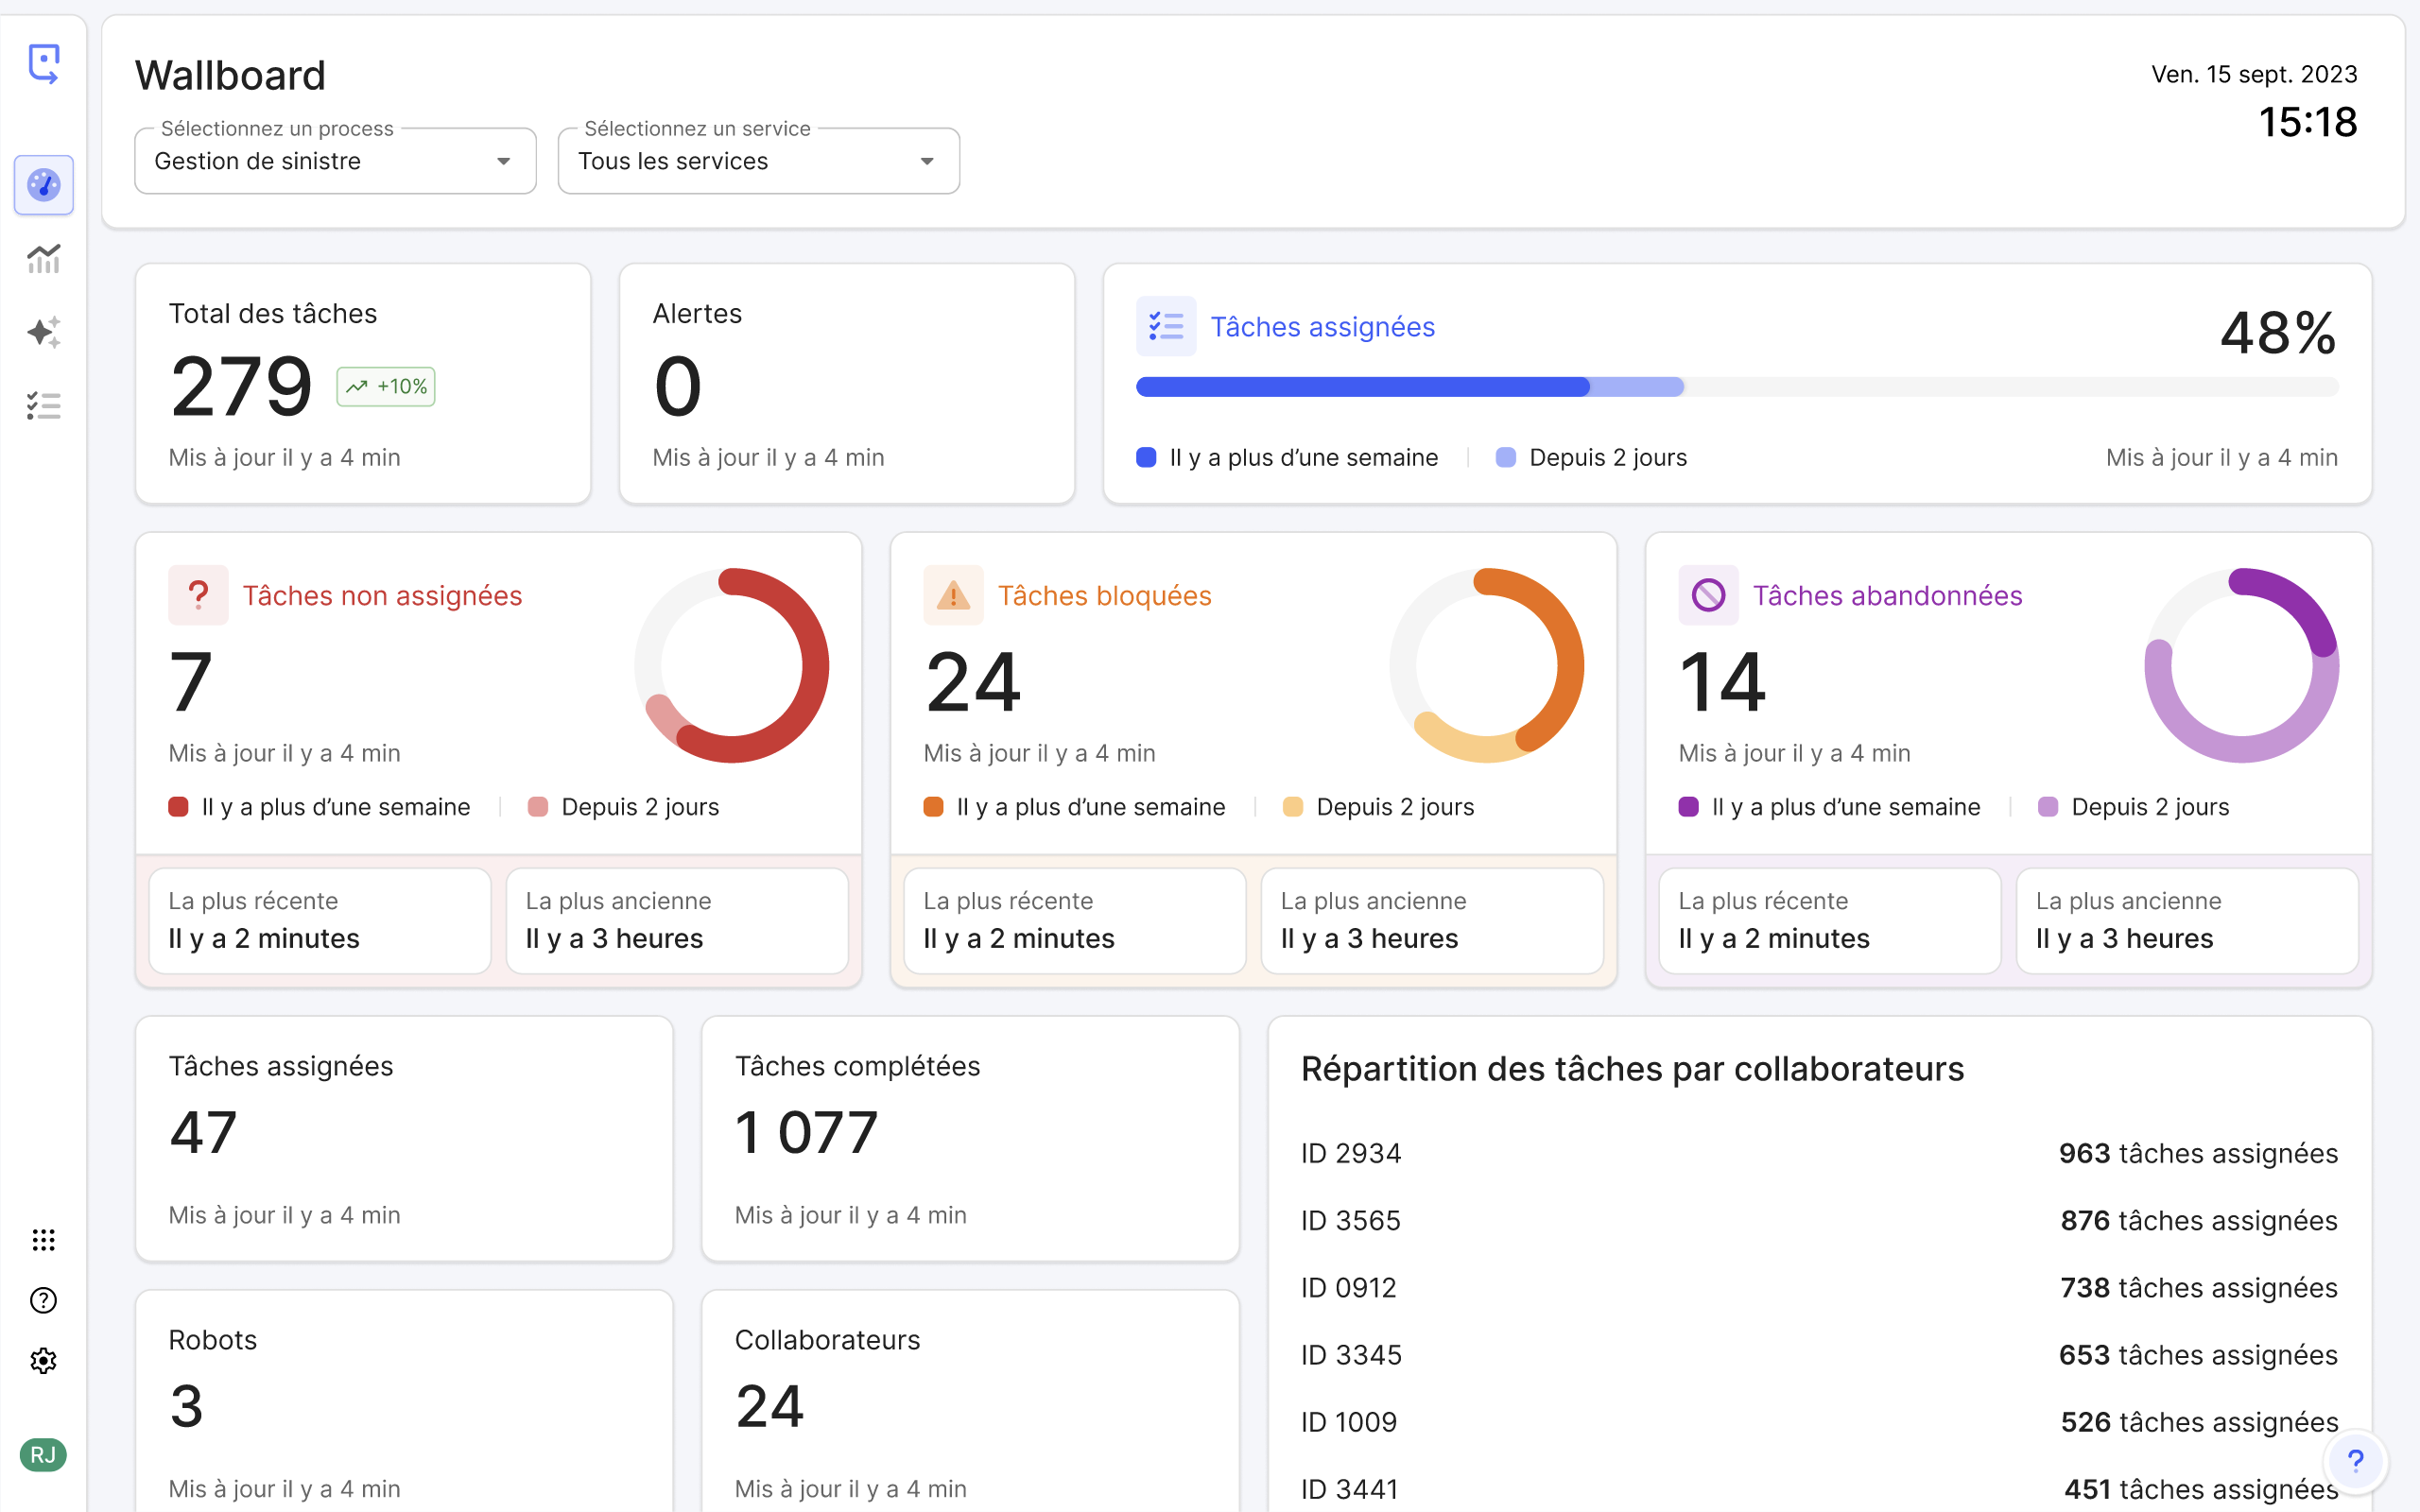Click the +10% trend badge
2420x1512 pixels.
click(x=386, y=387)
